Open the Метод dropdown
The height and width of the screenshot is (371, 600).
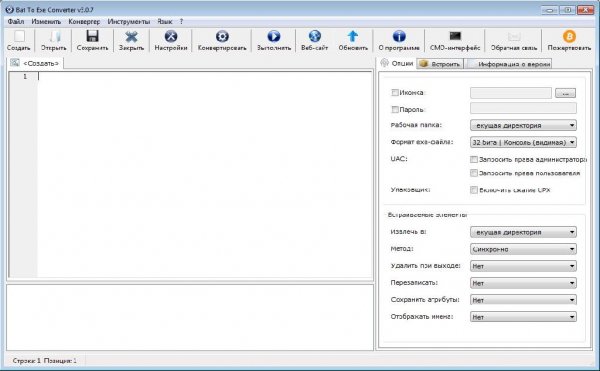click(x=523, y=249)
